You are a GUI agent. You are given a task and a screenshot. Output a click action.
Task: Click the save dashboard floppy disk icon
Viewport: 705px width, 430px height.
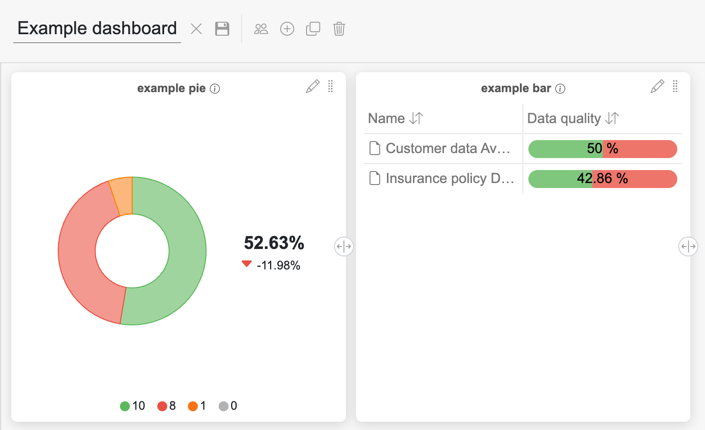point(222,29)
